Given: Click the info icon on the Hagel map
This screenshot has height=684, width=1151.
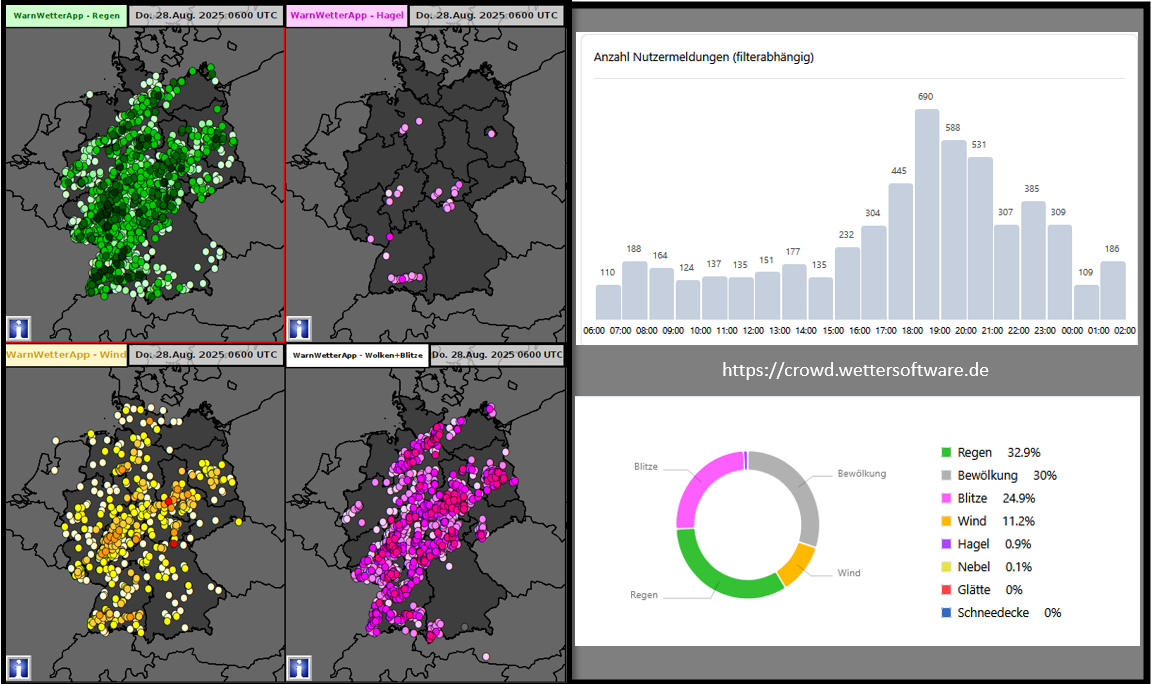Looking at the screenshot, I should click(299, 328).
